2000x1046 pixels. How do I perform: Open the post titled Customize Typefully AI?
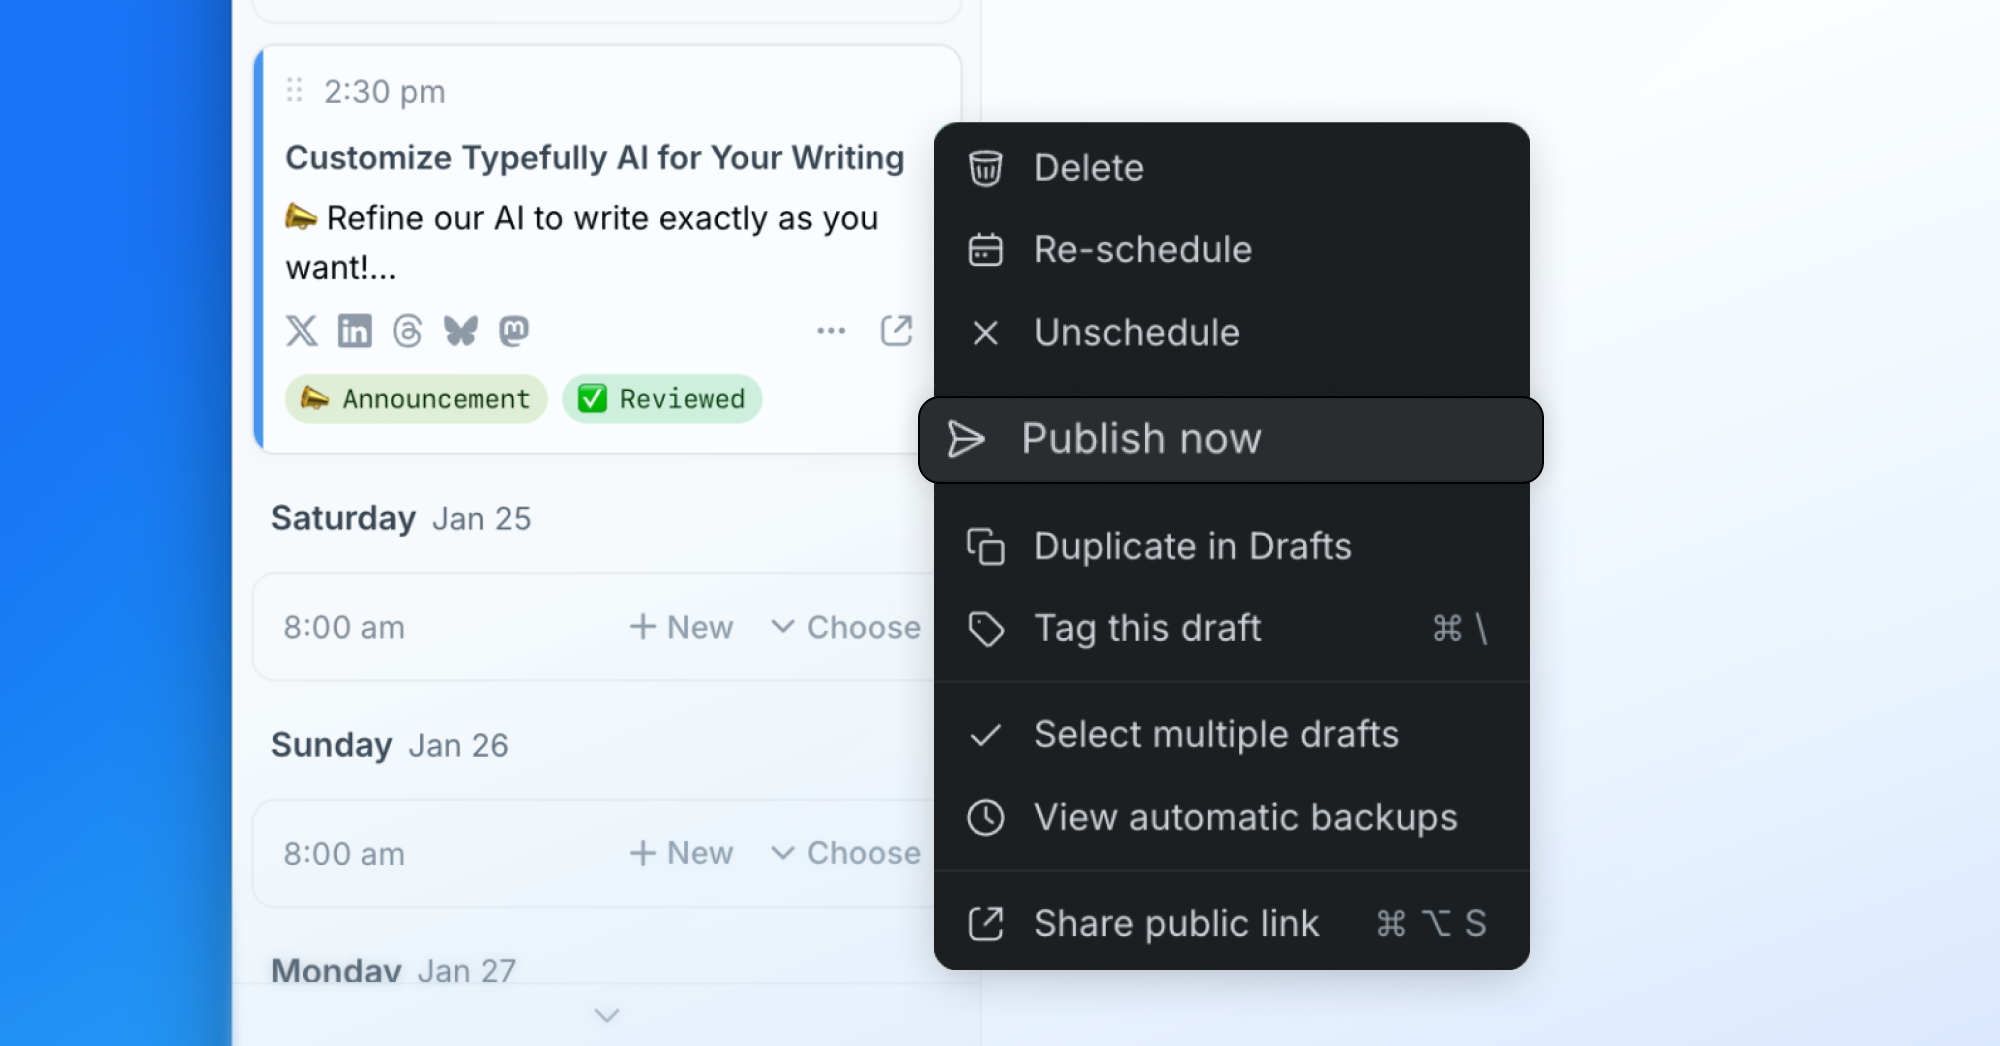tap(595, 158)
